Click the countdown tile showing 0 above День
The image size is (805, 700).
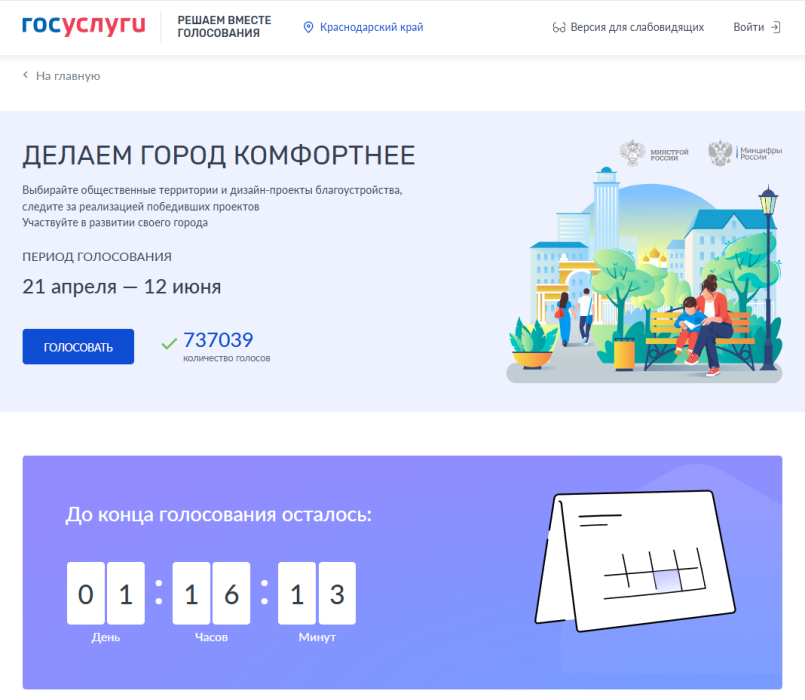(86, 593)
